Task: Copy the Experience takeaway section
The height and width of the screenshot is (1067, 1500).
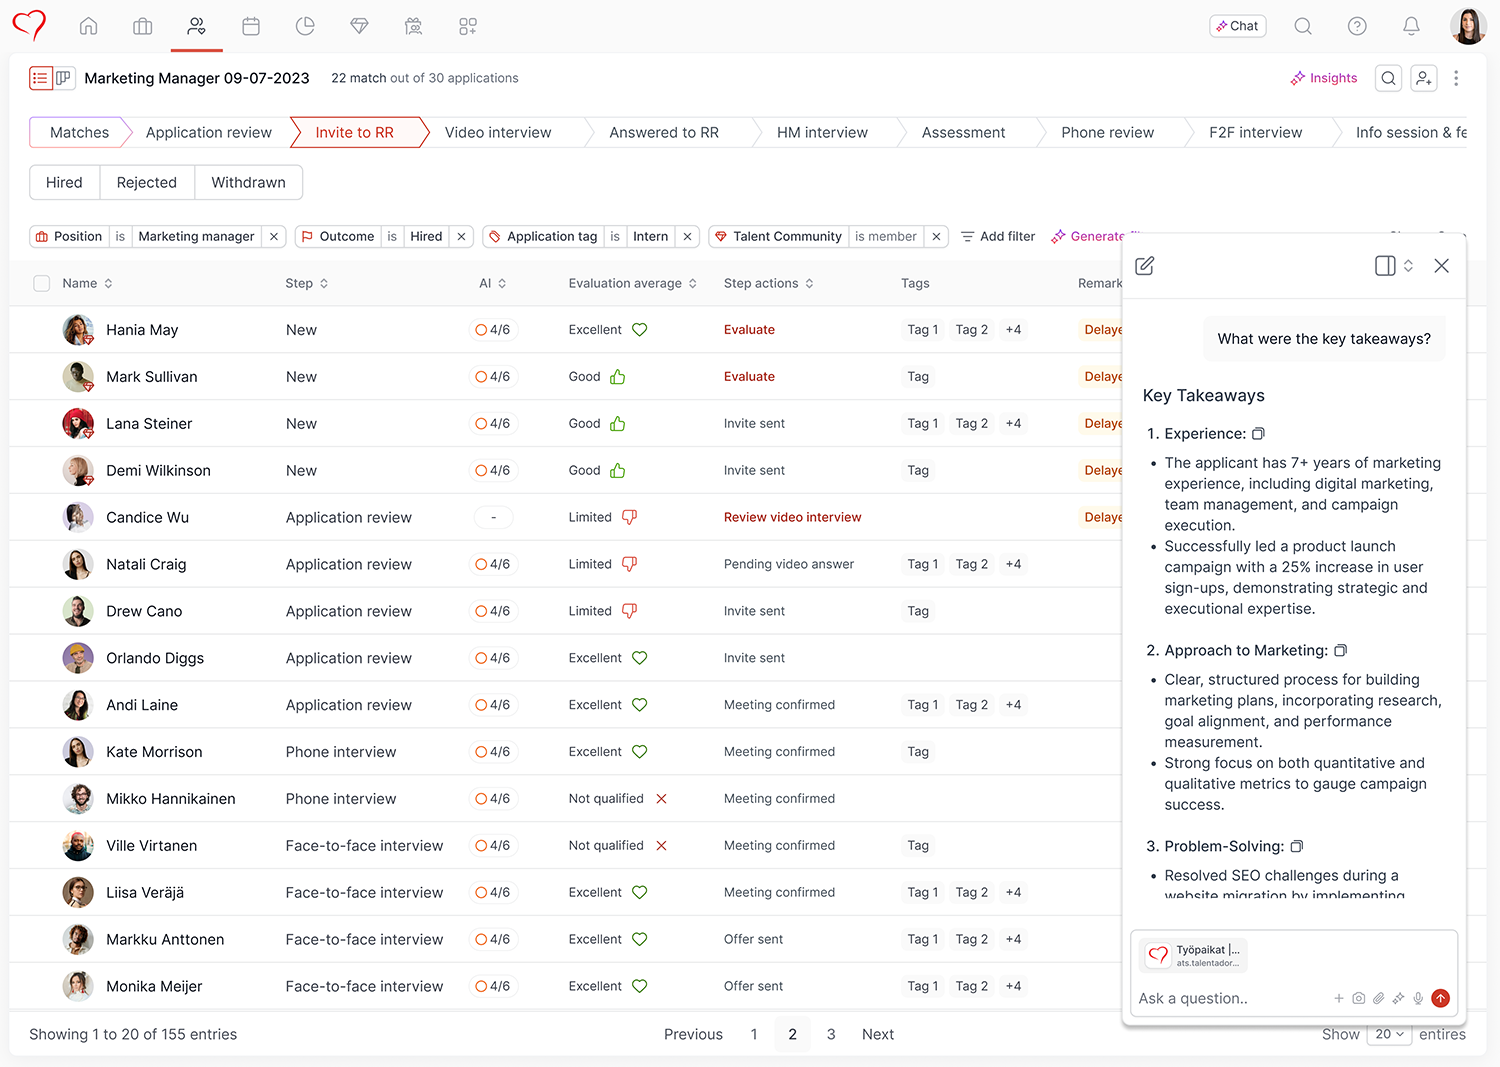Action: coord(1258,434)
